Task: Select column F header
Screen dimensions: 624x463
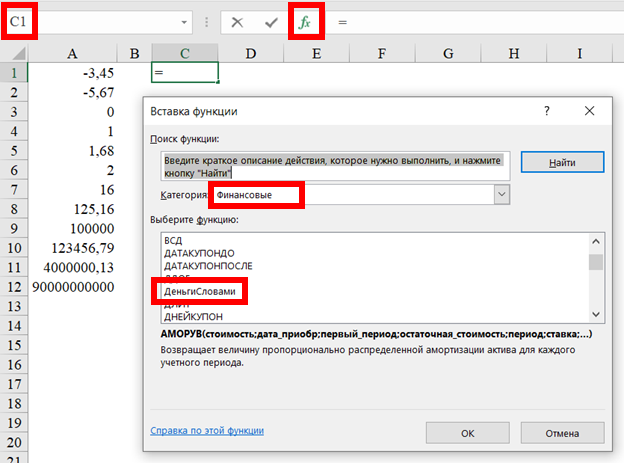Action: click(382, 53)
